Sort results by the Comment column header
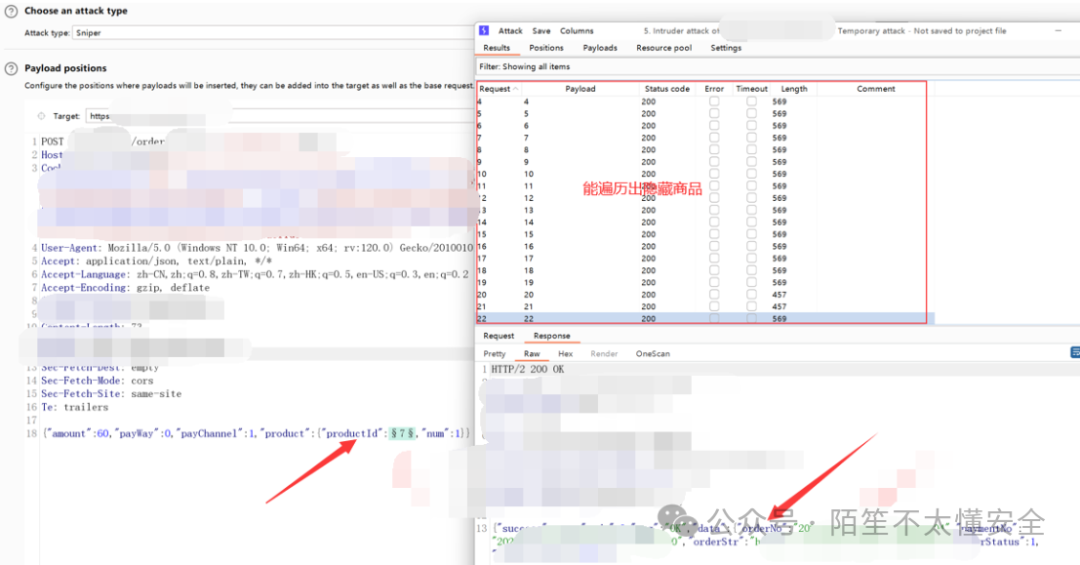Viewport: 1080px width, 565px height. point(875,89)
